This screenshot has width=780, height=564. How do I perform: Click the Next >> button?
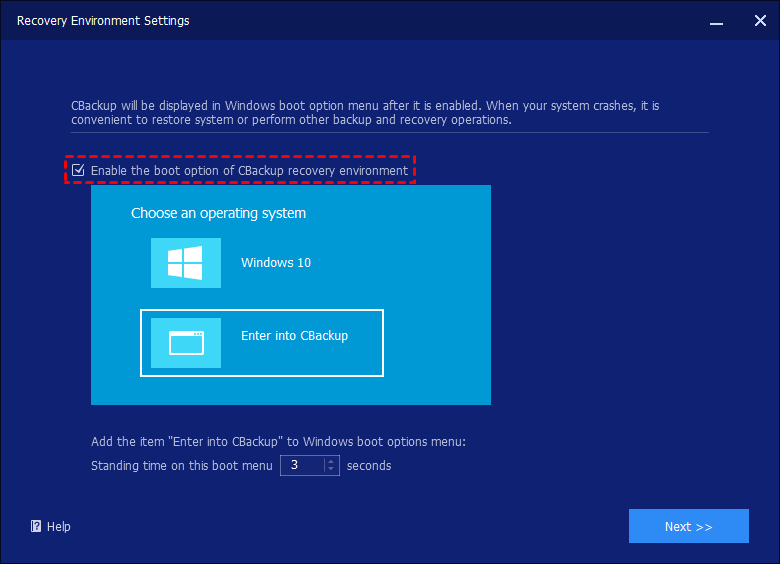point(688,526)
